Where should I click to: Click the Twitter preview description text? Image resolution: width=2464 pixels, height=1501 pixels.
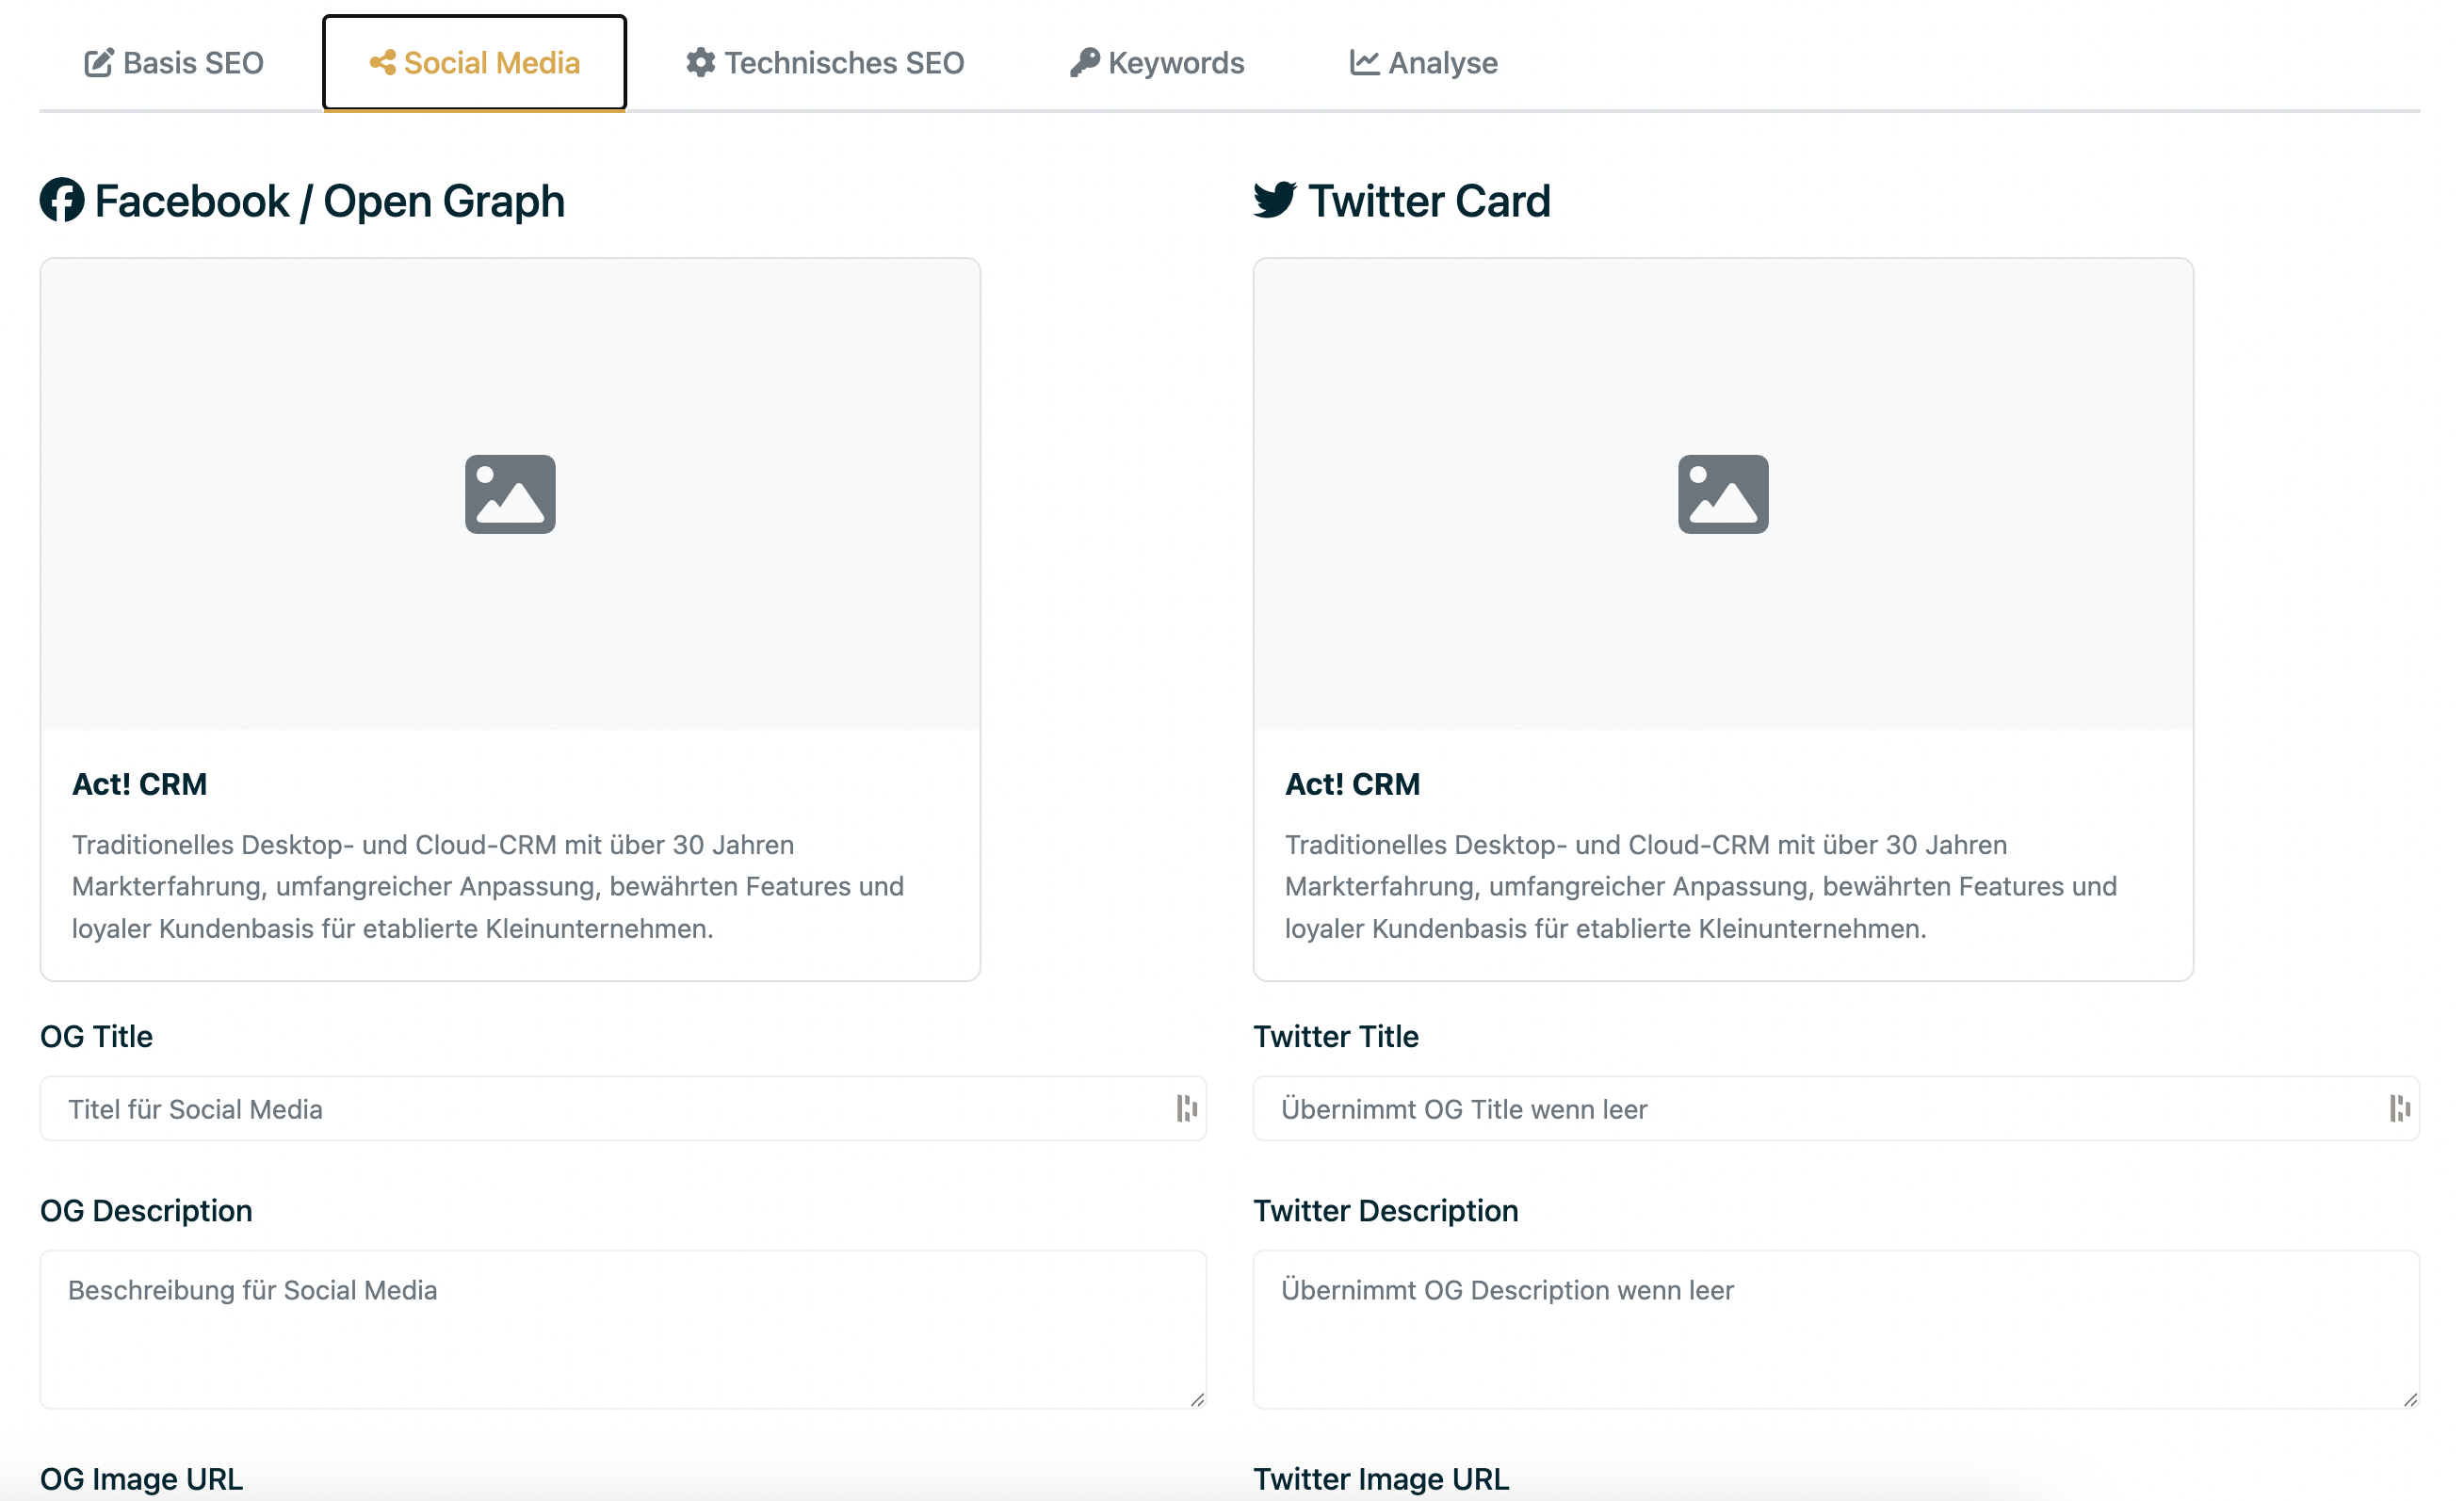pyautogui.click(x=1701, y=886)
